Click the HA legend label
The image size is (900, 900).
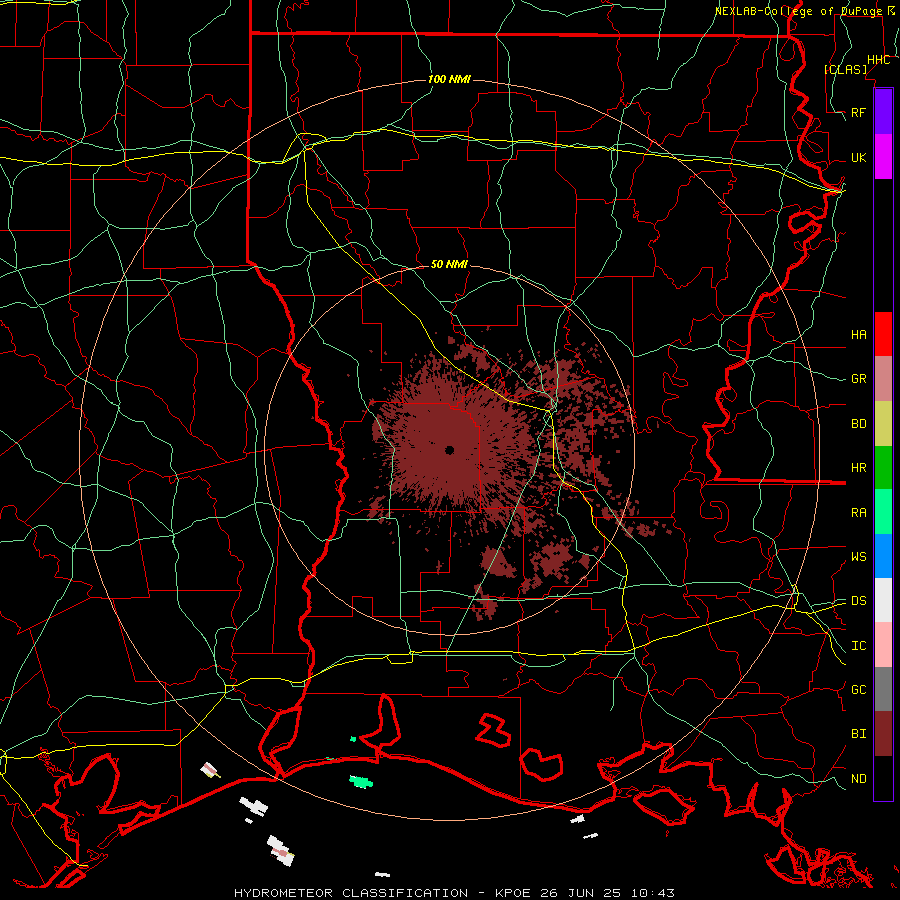tap(859, 334)
